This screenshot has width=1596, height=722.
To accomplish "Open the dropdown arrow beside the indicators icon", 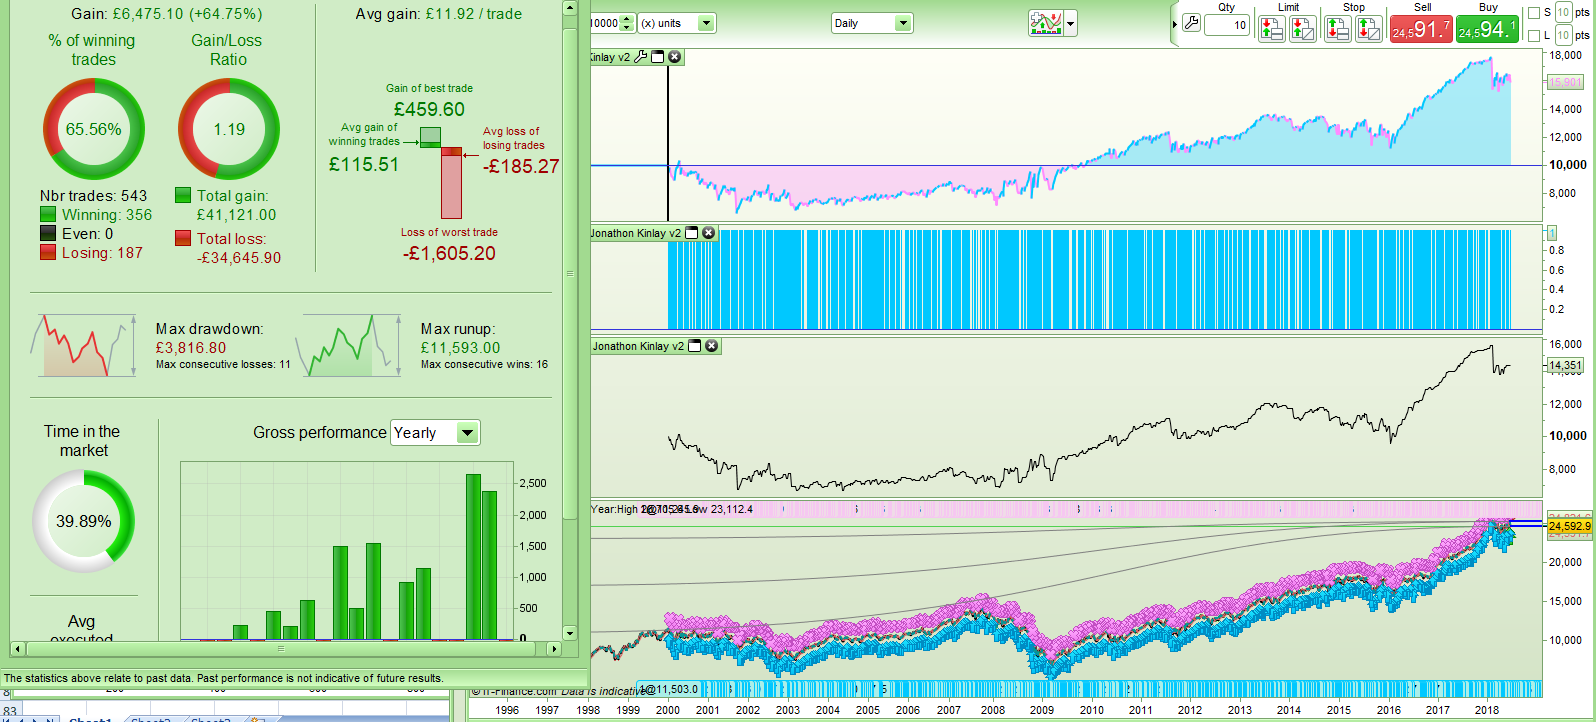I will tap(1071, 23).
